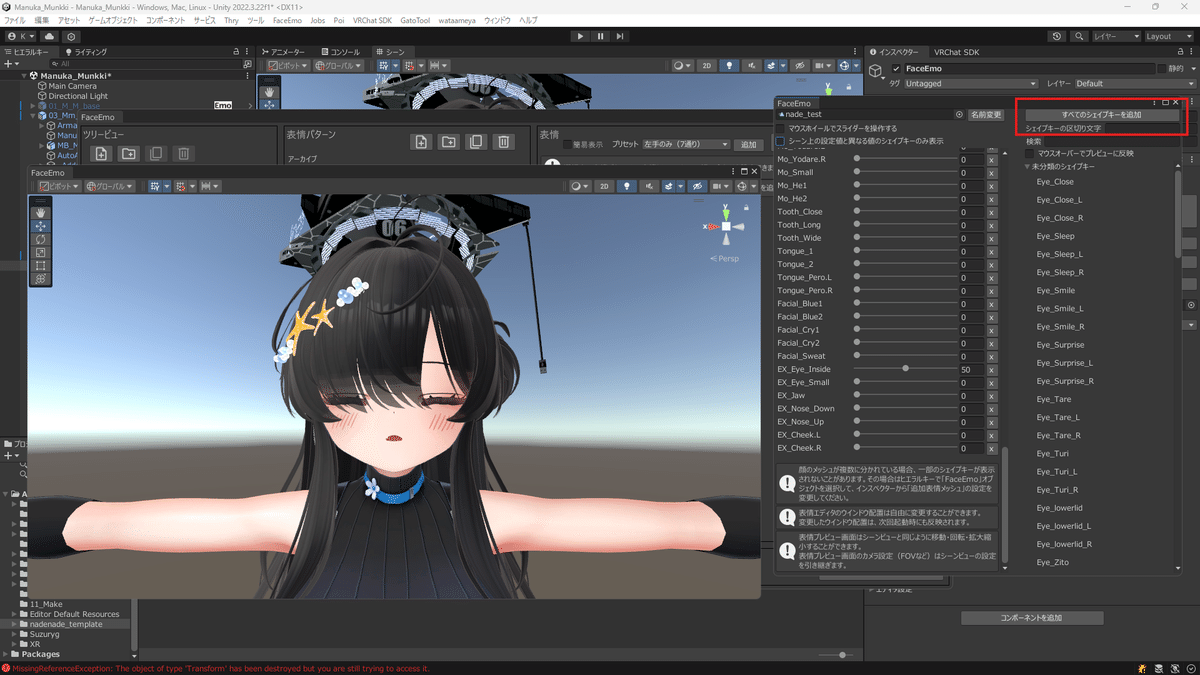Screen dimensions: 1200x675
Task: Toggle scene lighting bulb in FaceEmo preview
Action: click(626, 186)
